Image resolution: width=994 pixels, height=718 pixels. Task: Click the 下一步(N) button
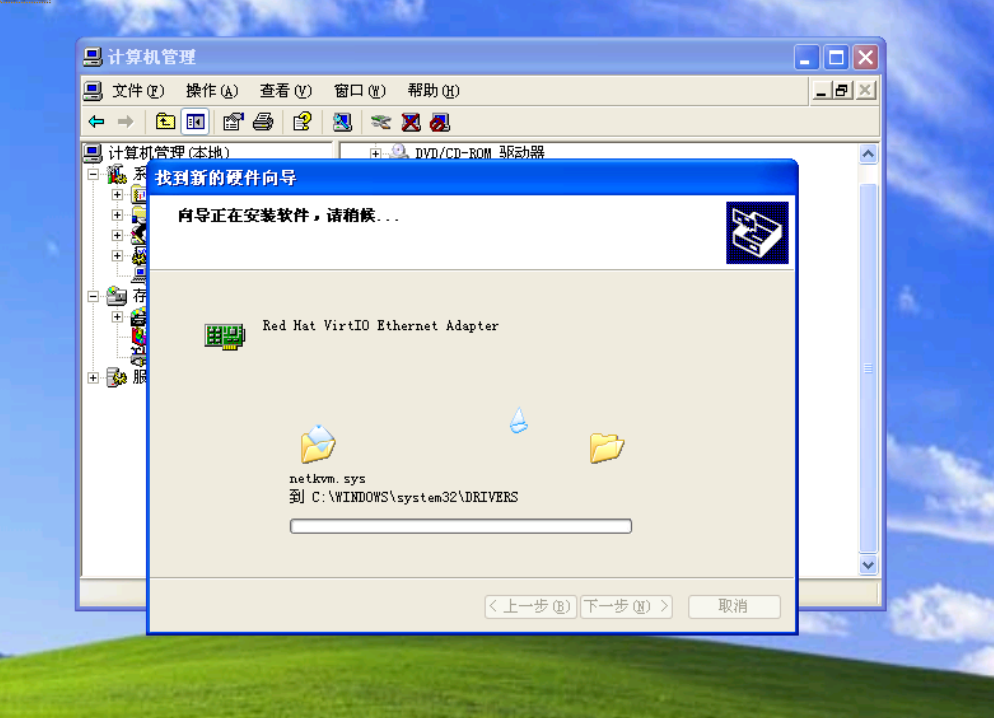(626, 606)
